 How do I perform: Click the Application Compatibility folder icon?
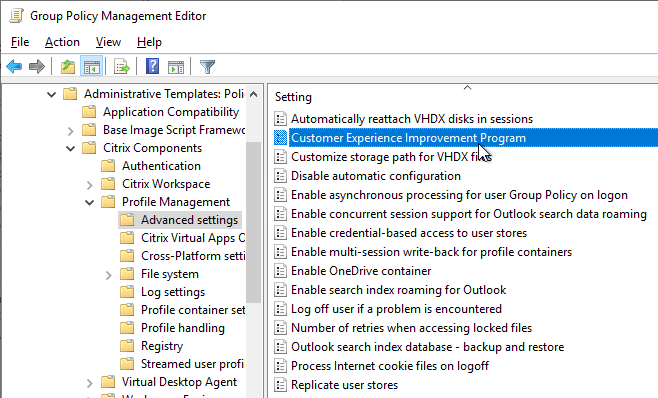89,112
